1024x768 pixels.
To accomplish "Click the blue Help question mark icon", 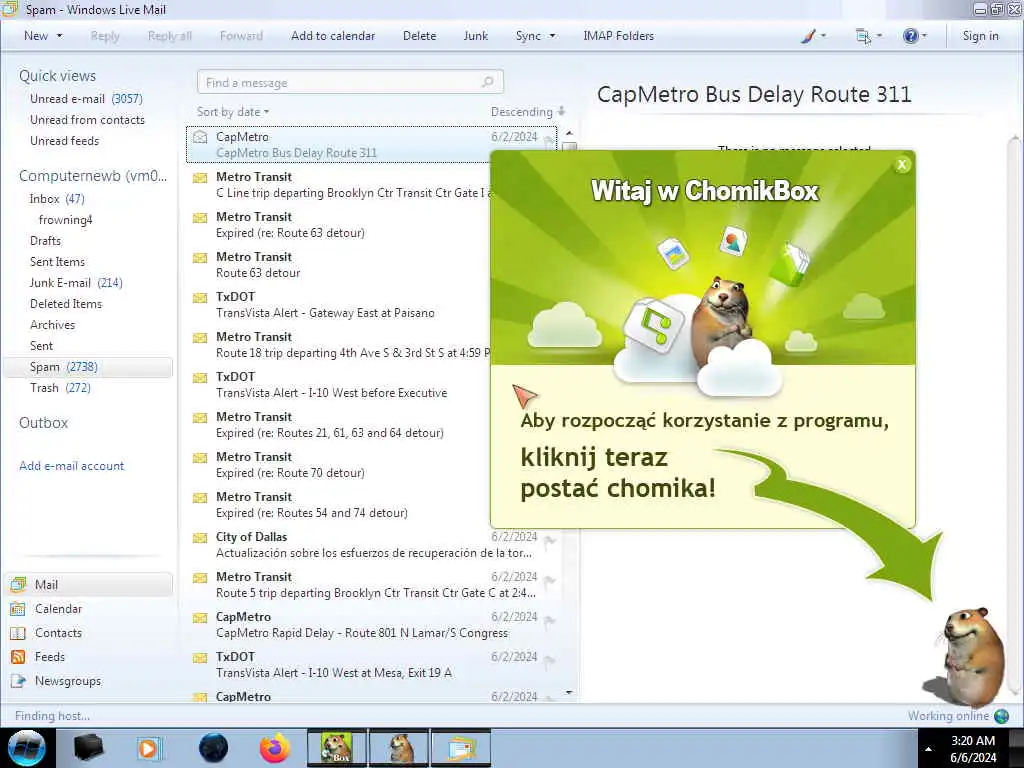I will click(910, 36).
